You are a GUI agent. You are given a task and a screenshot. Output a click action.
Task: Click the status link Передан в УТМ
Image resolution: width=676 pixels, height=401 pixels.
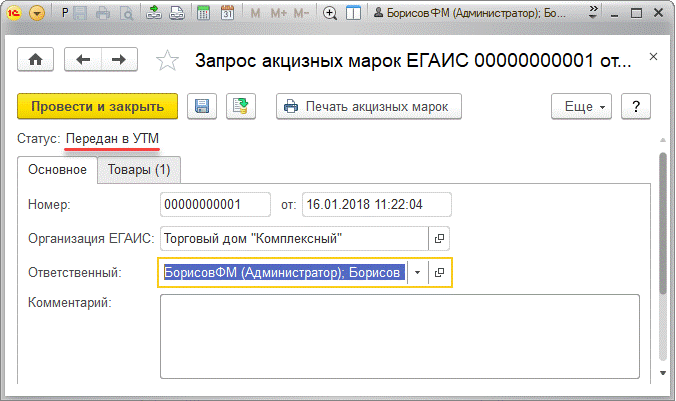click(x=112, y=139)
